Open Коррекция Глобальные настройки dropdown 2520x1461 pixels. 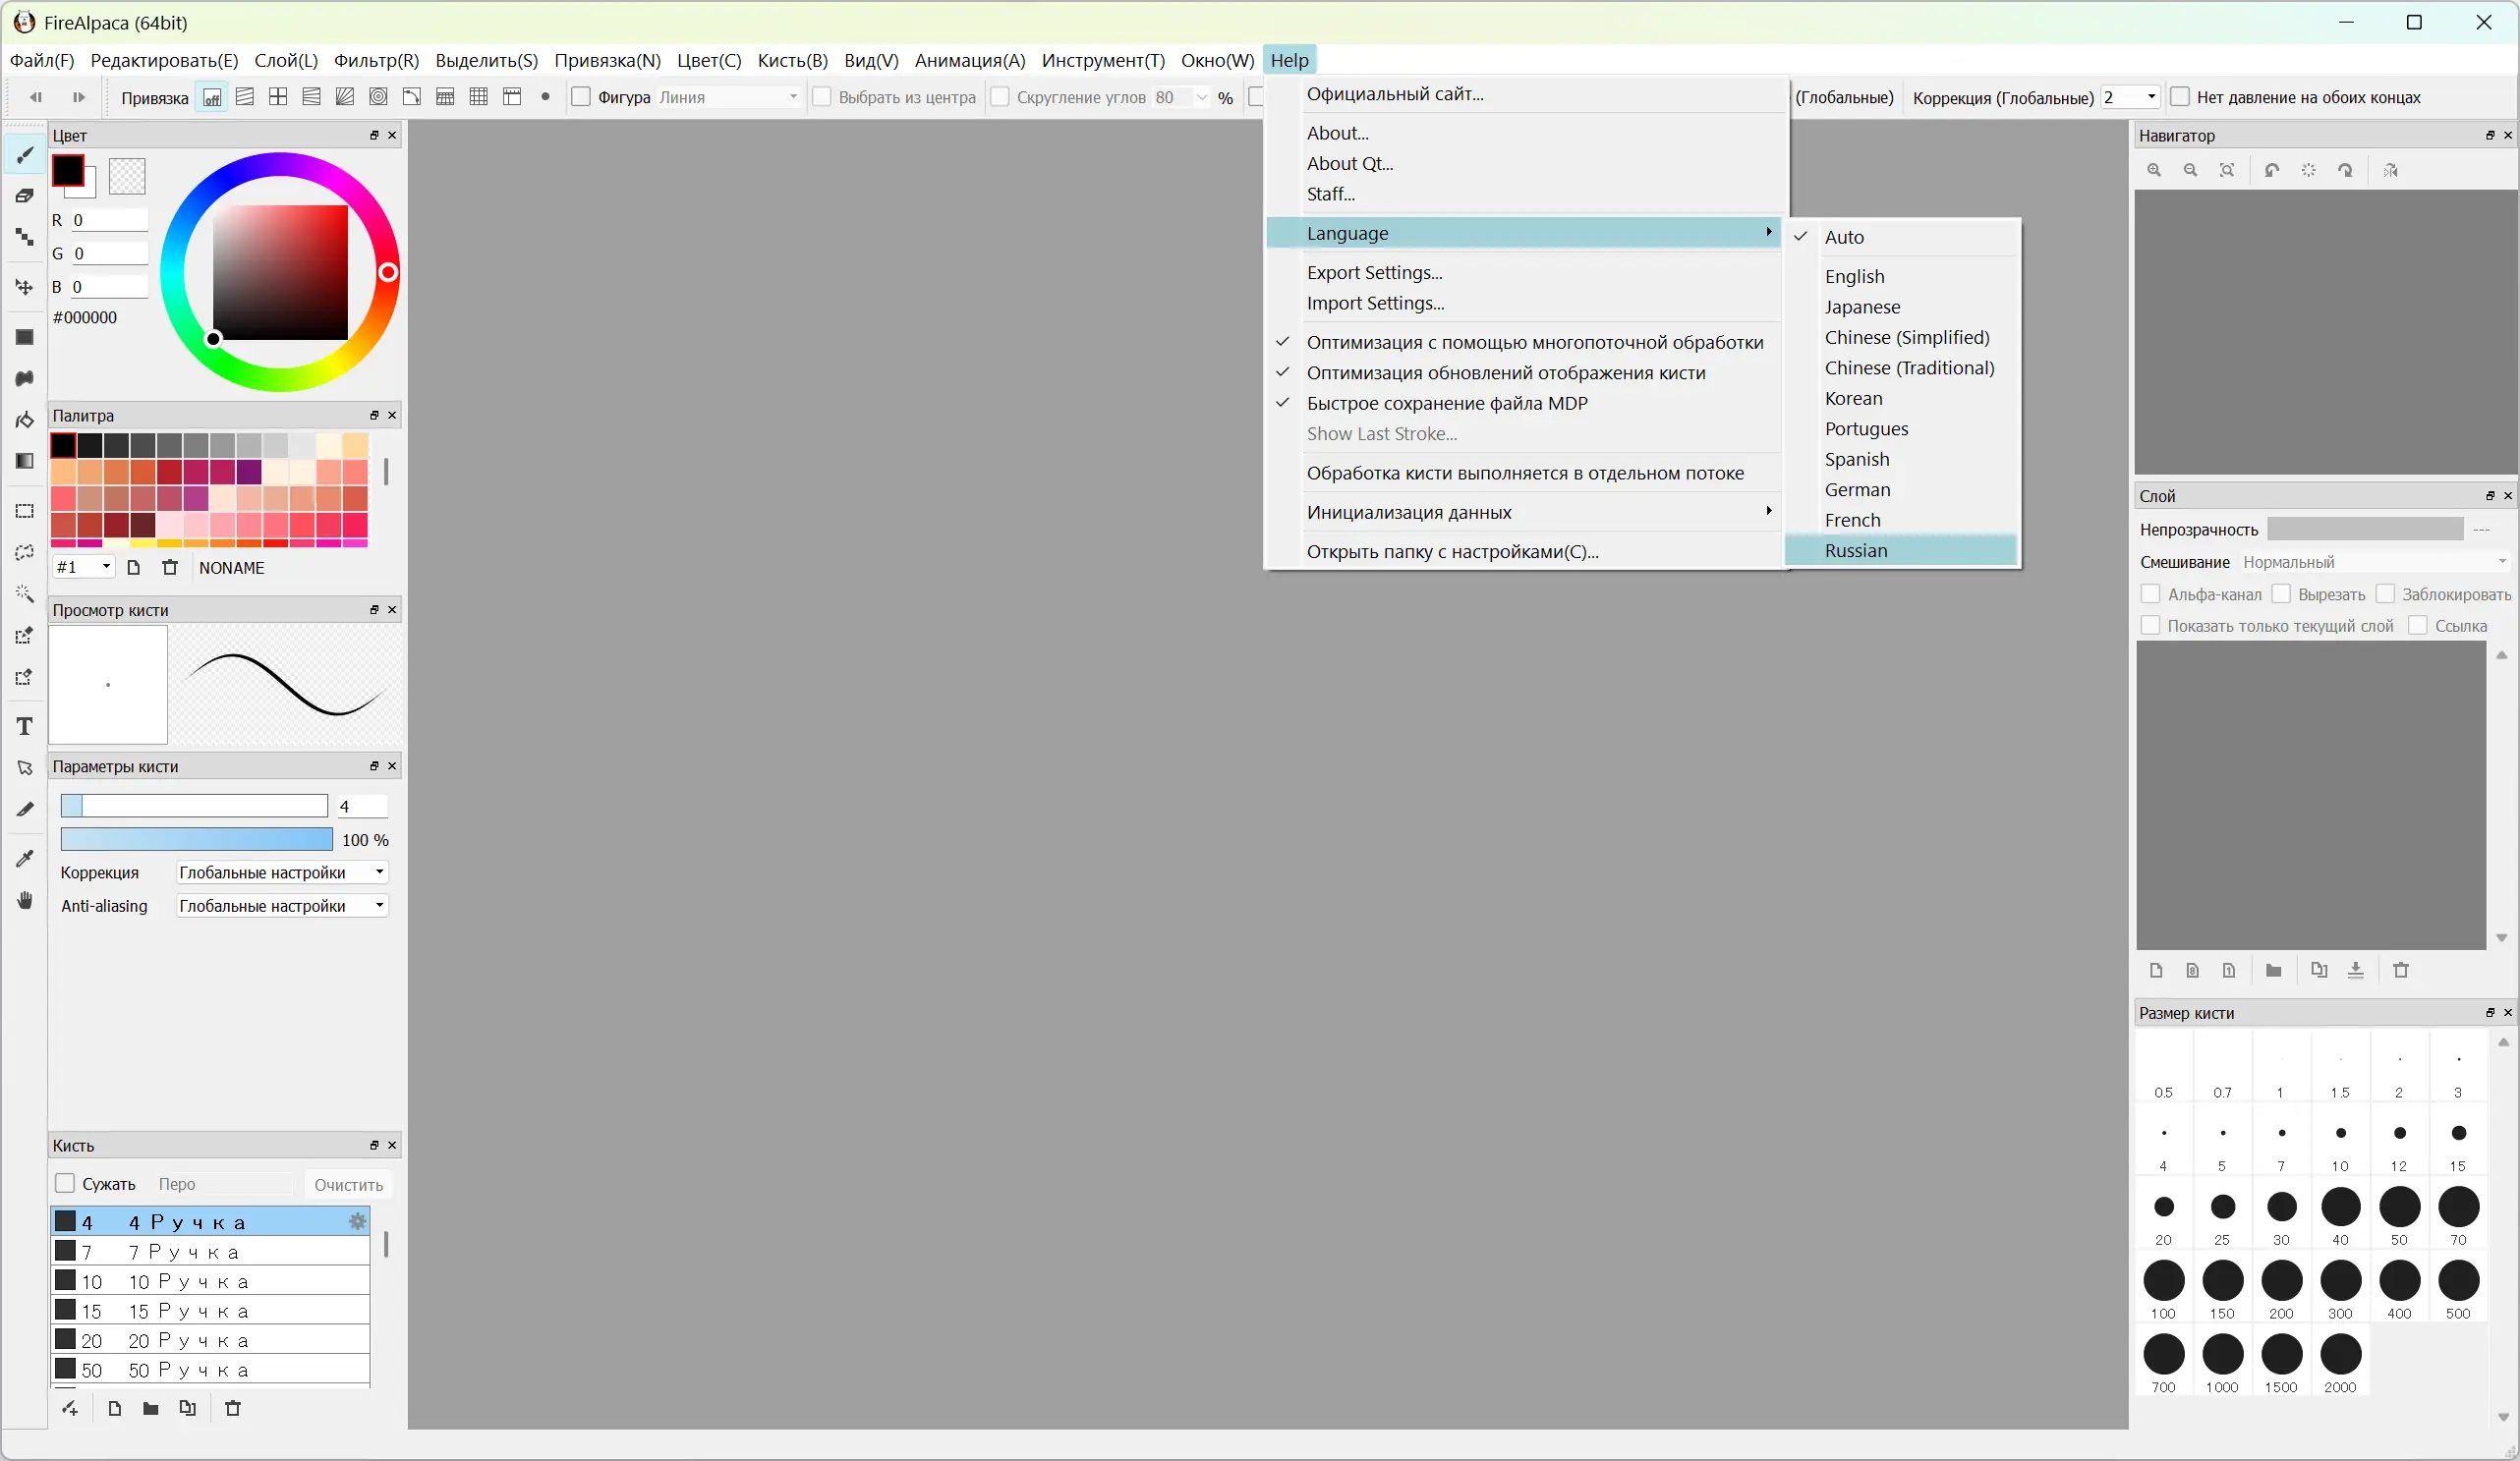pos(282,873)
